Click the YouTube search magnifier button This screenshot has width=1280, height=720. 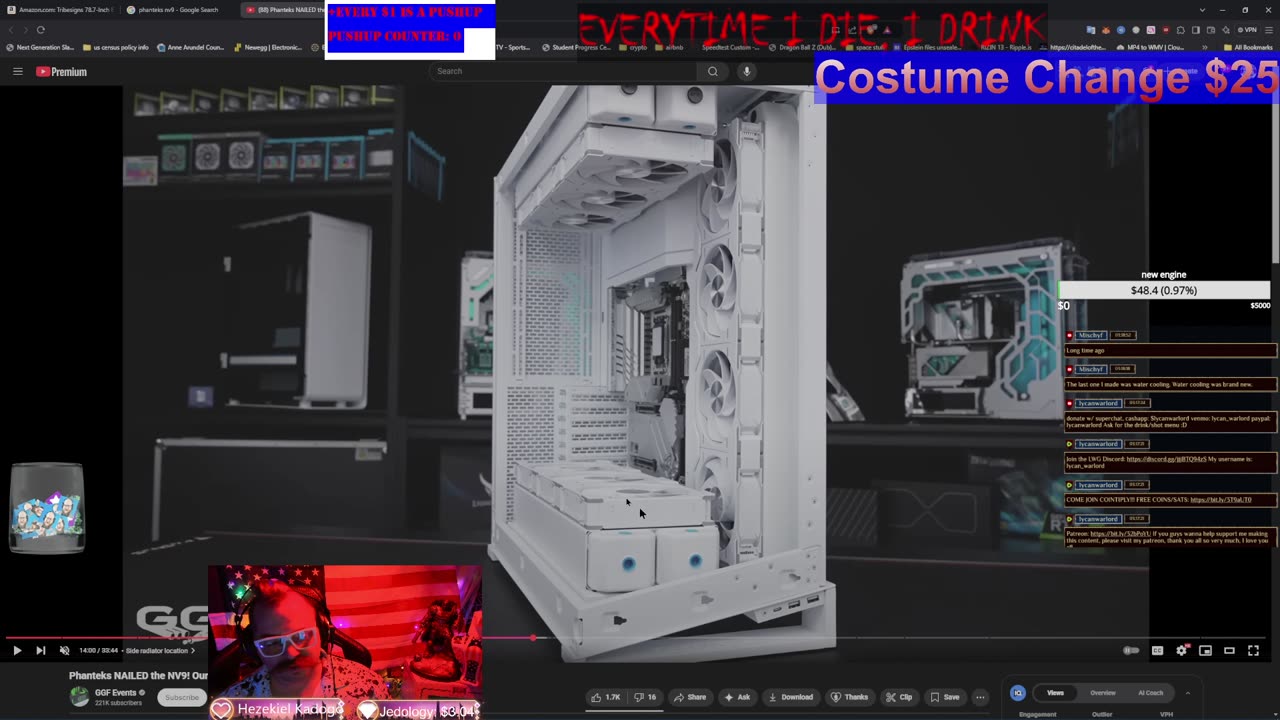[x=712, y=71]
